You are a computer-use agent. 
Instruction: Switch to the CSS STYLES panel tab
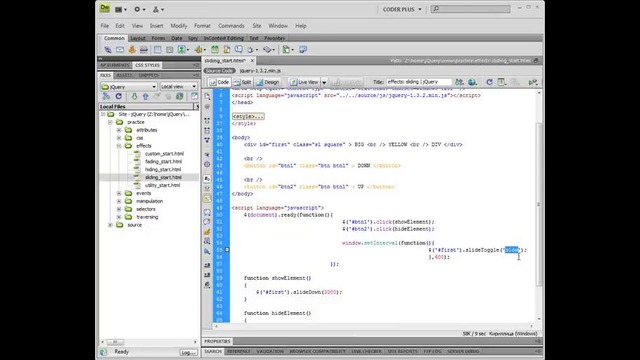(147, 65)
